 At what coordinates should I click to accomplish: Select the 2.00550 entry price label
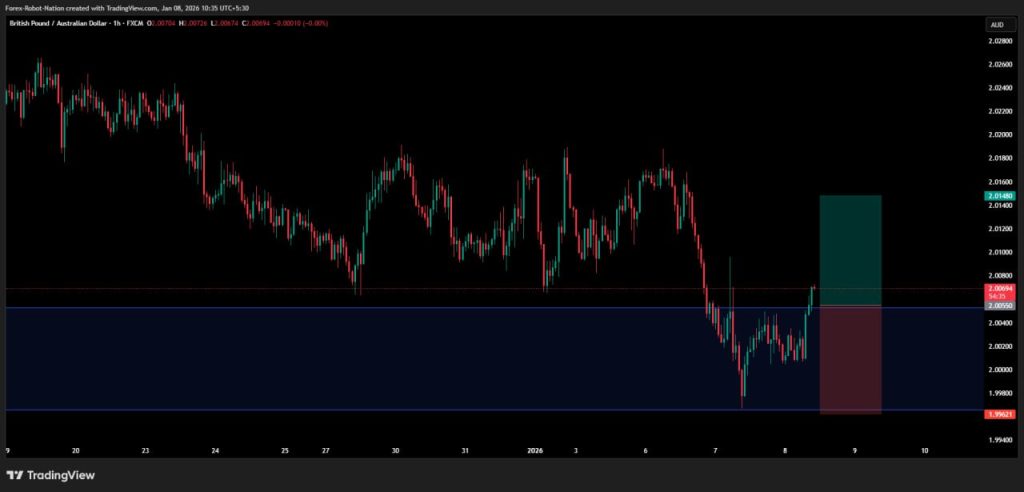998,307
